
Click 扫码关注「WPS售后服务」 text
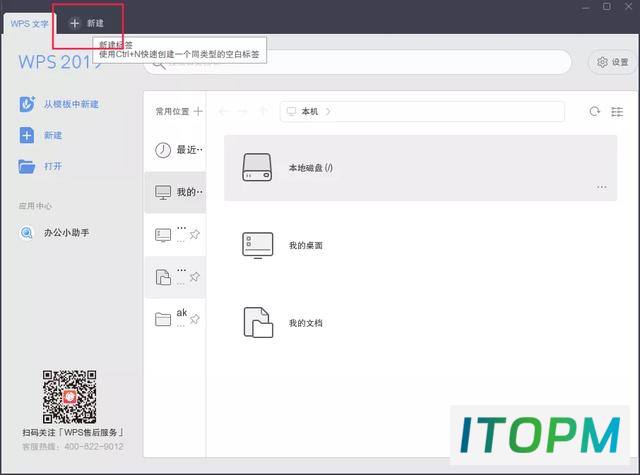(73, 433)
